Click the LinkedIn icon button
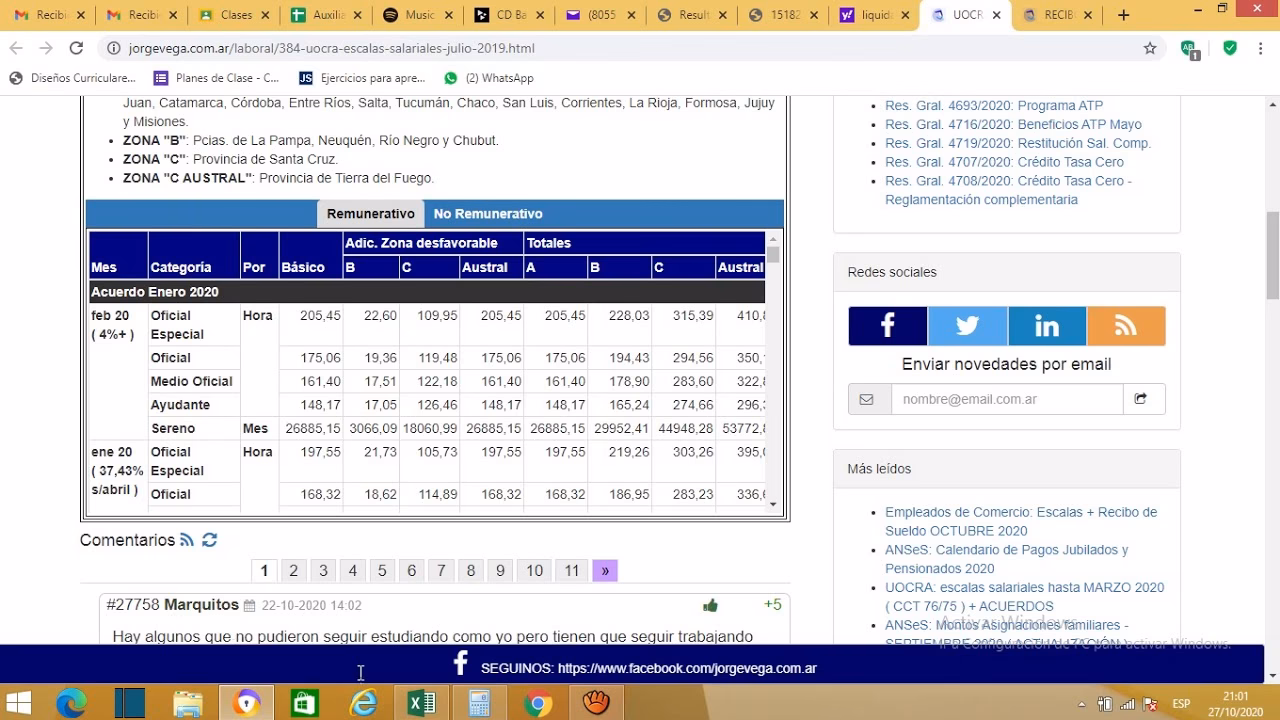 point(1046,326)
